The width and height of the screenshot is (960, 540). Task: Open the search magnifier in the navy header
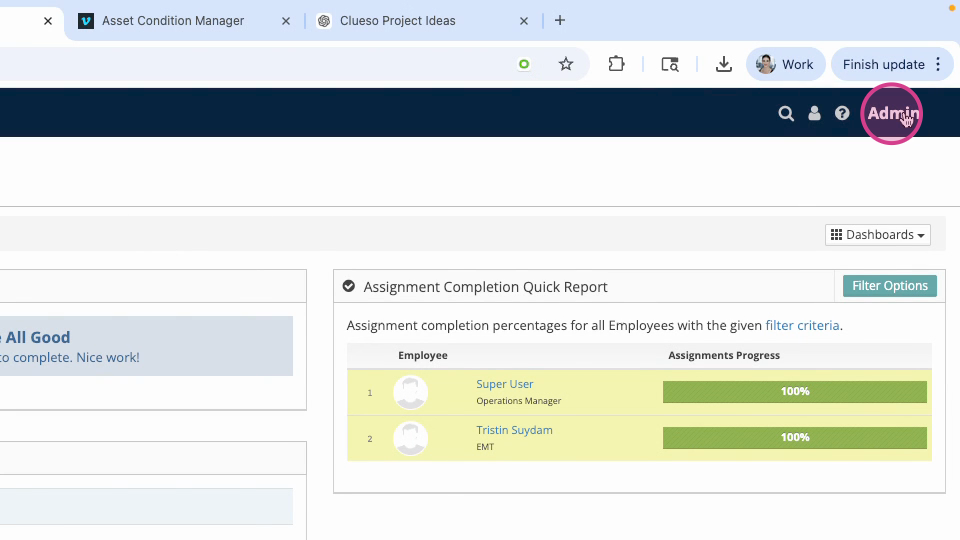(x=786, y=113)
